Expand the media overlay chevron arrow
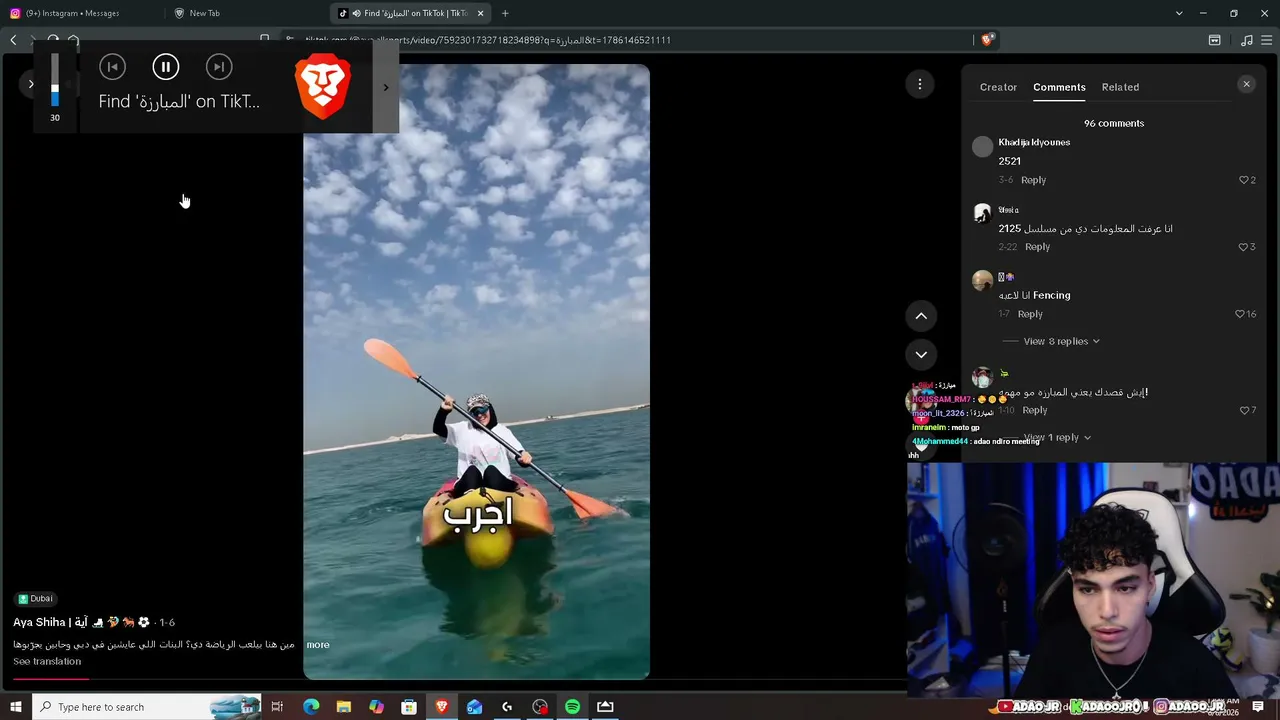The image size is (1280, 720). 386,87
